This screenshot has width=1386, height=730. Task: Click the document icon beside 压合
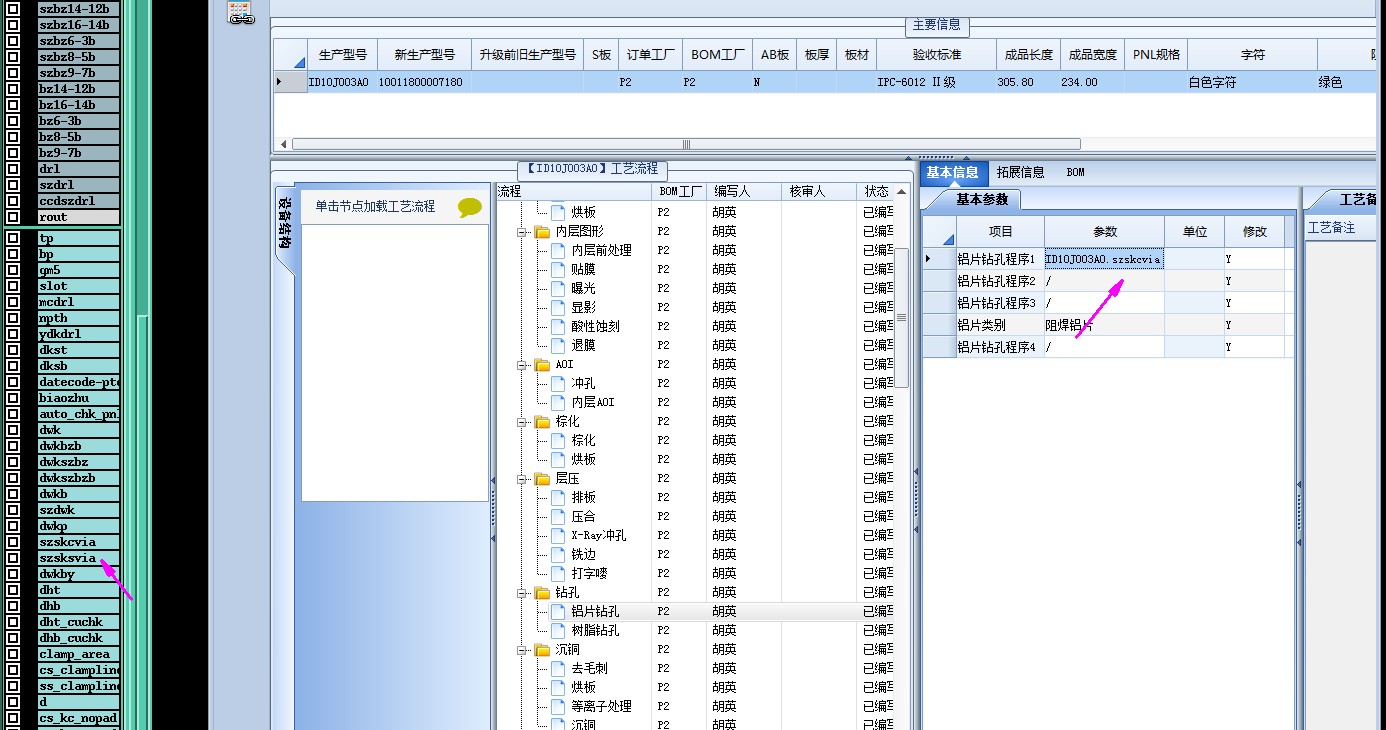[558, 516]
